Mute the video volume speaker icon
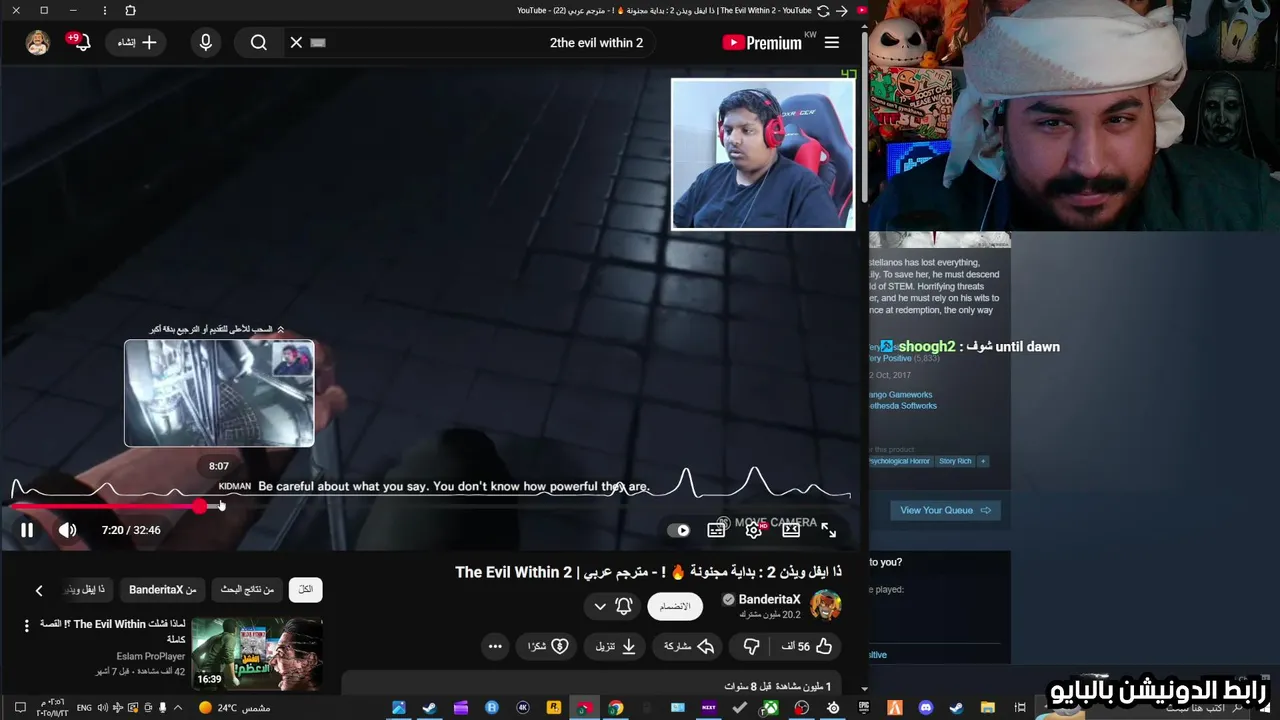The image size is (1280, 720). [67, 530]
